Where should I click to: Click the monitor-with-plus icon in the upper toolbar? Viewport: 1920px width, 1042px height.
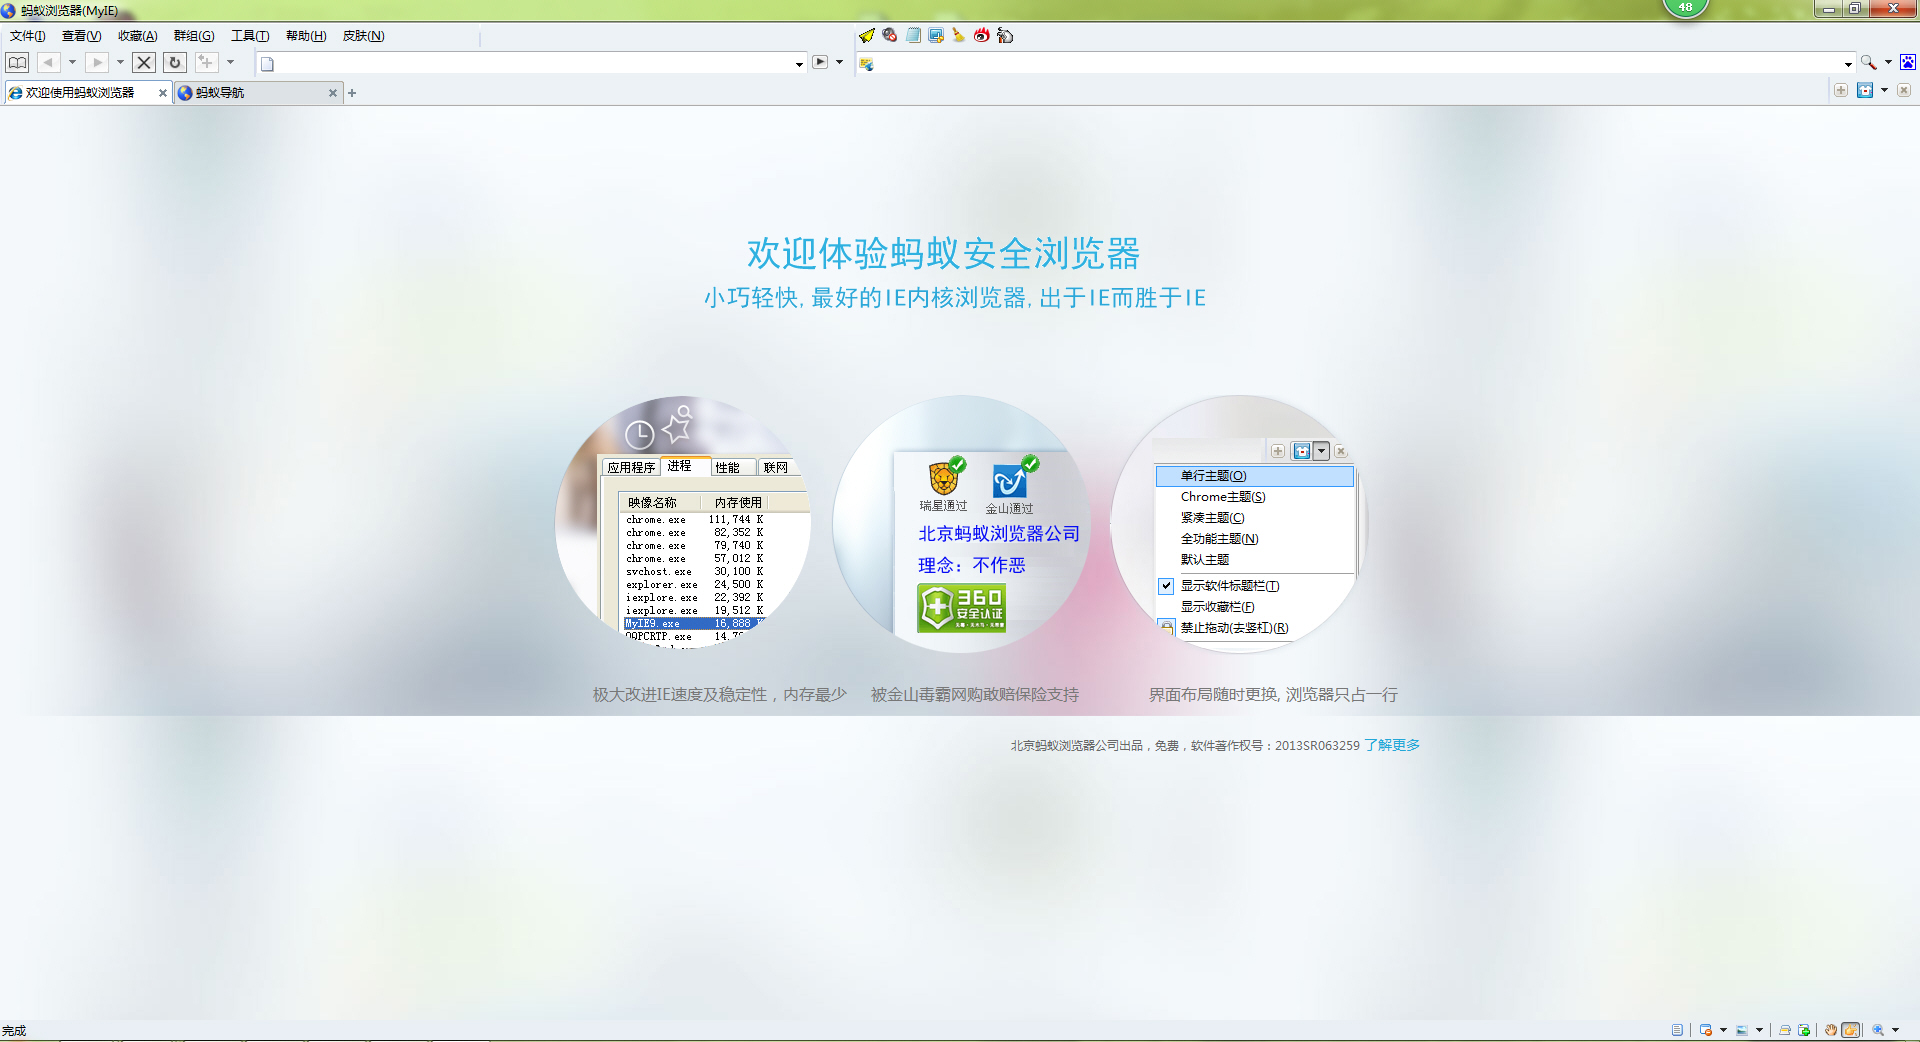tap(936, 35)
